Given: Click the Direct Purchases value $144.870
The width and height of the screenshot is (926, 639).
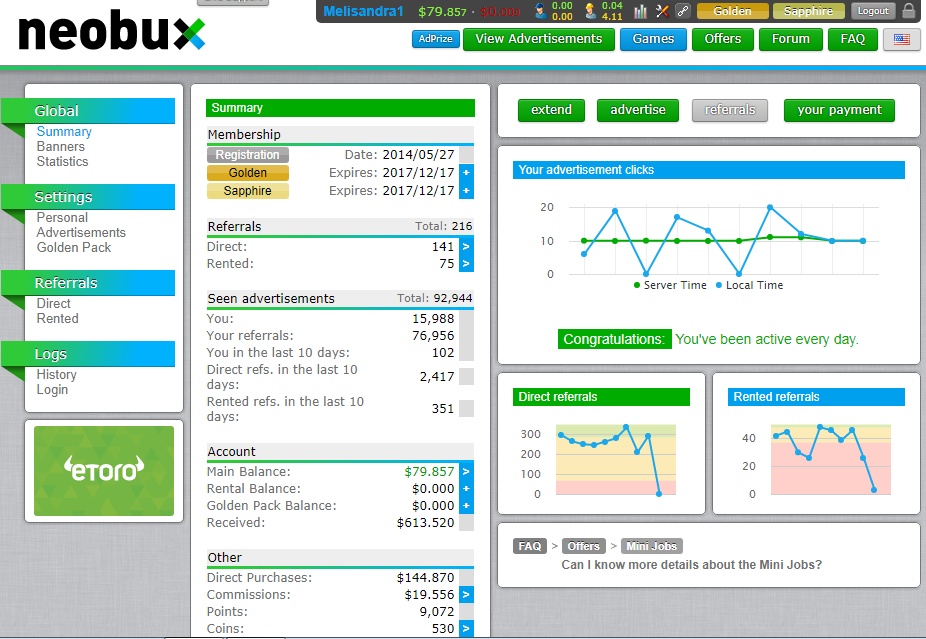Looking at the screenshot, I should point(425,578).
